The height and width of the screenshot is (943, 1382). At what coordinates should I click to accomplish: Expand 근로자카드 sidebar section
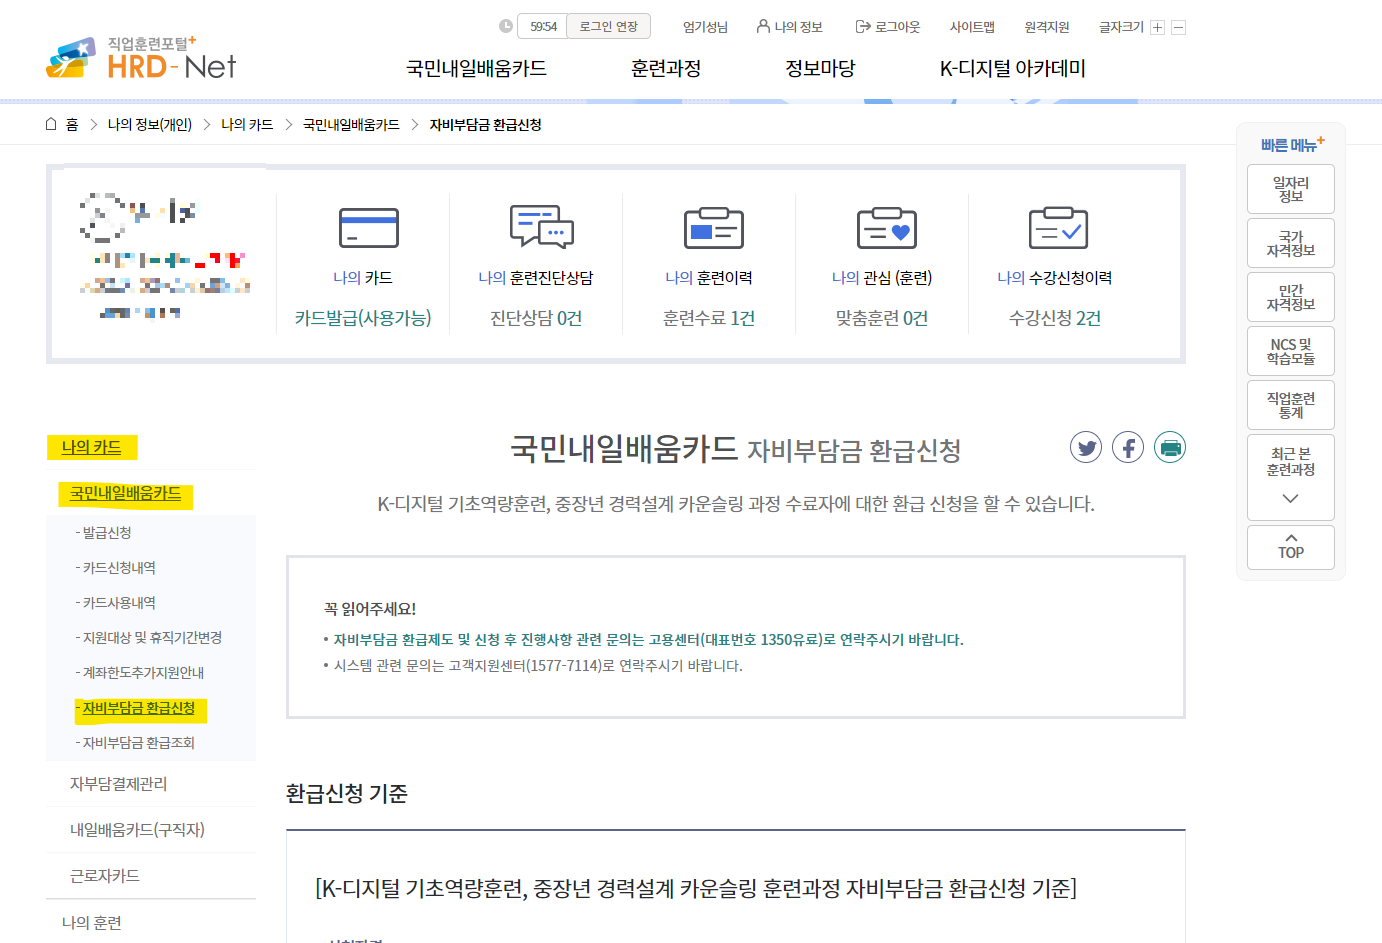[x=105, y=876]
